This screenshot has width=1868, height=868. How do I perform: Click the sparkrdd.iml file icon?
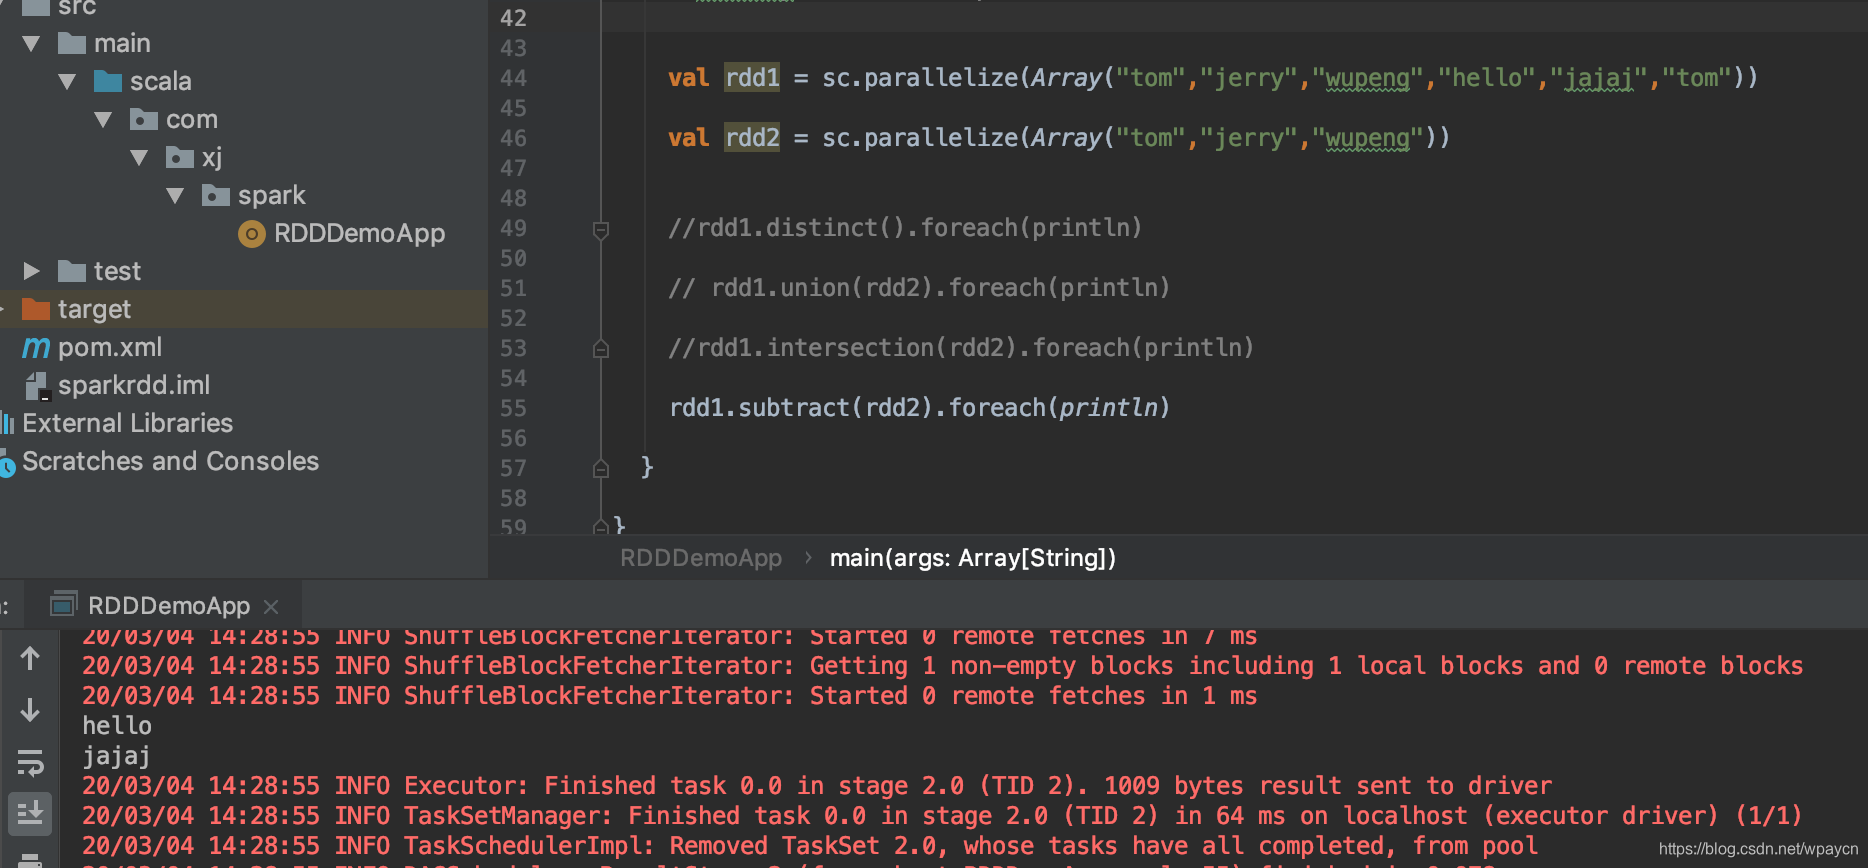(37, 386)
